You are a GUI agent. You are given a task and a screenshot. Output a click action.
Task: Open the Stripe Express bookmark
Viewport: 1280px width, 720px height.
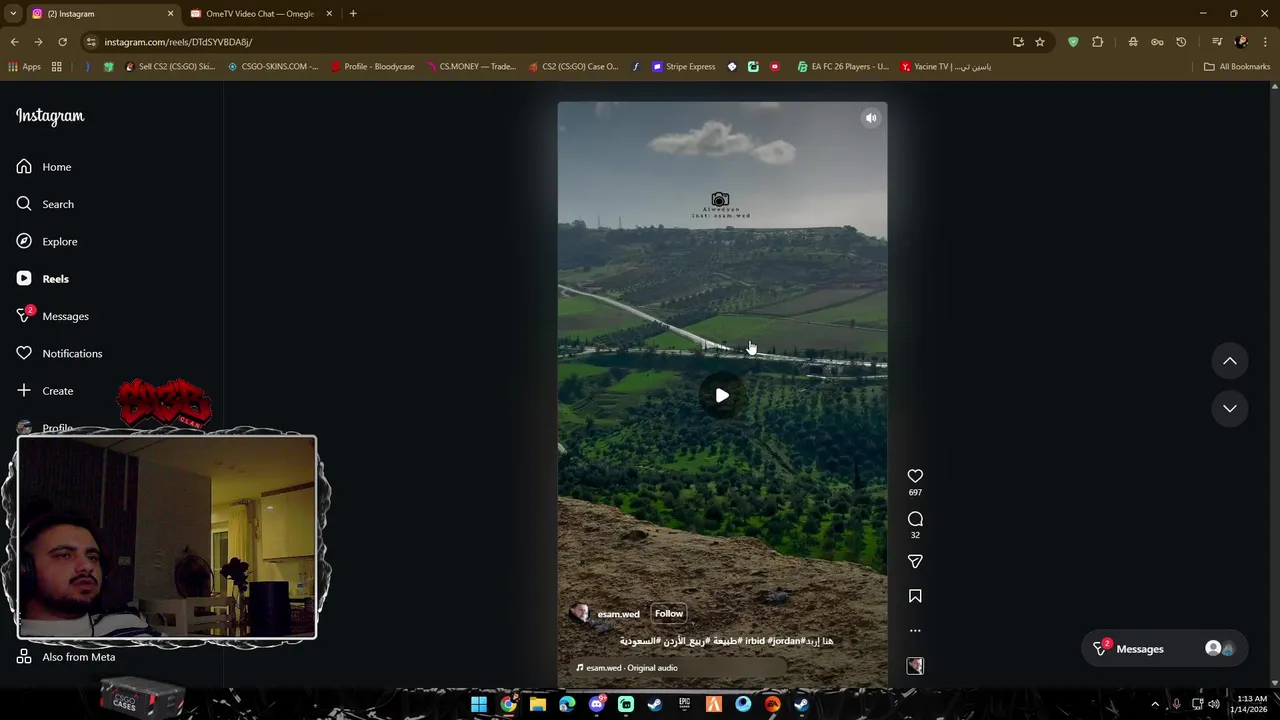[x=683, y=67]
